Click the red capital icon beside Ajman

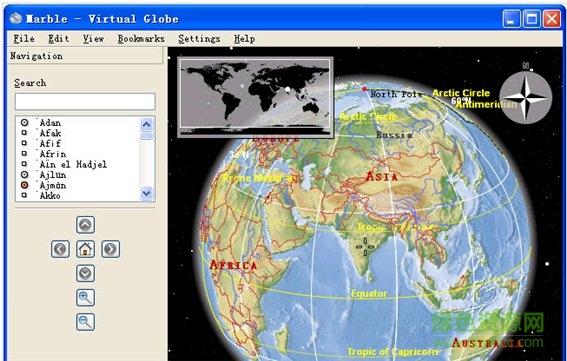[x=24, y=185]
